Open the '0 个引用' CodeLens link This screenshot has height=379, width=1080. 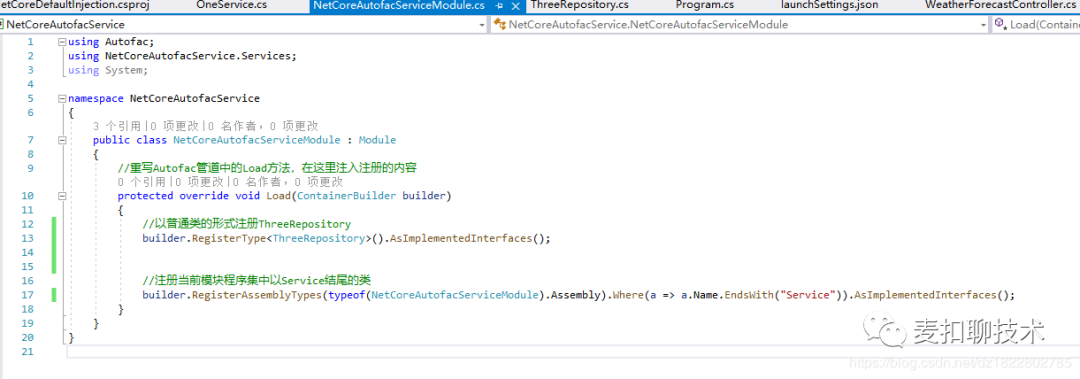coord(143,182)
